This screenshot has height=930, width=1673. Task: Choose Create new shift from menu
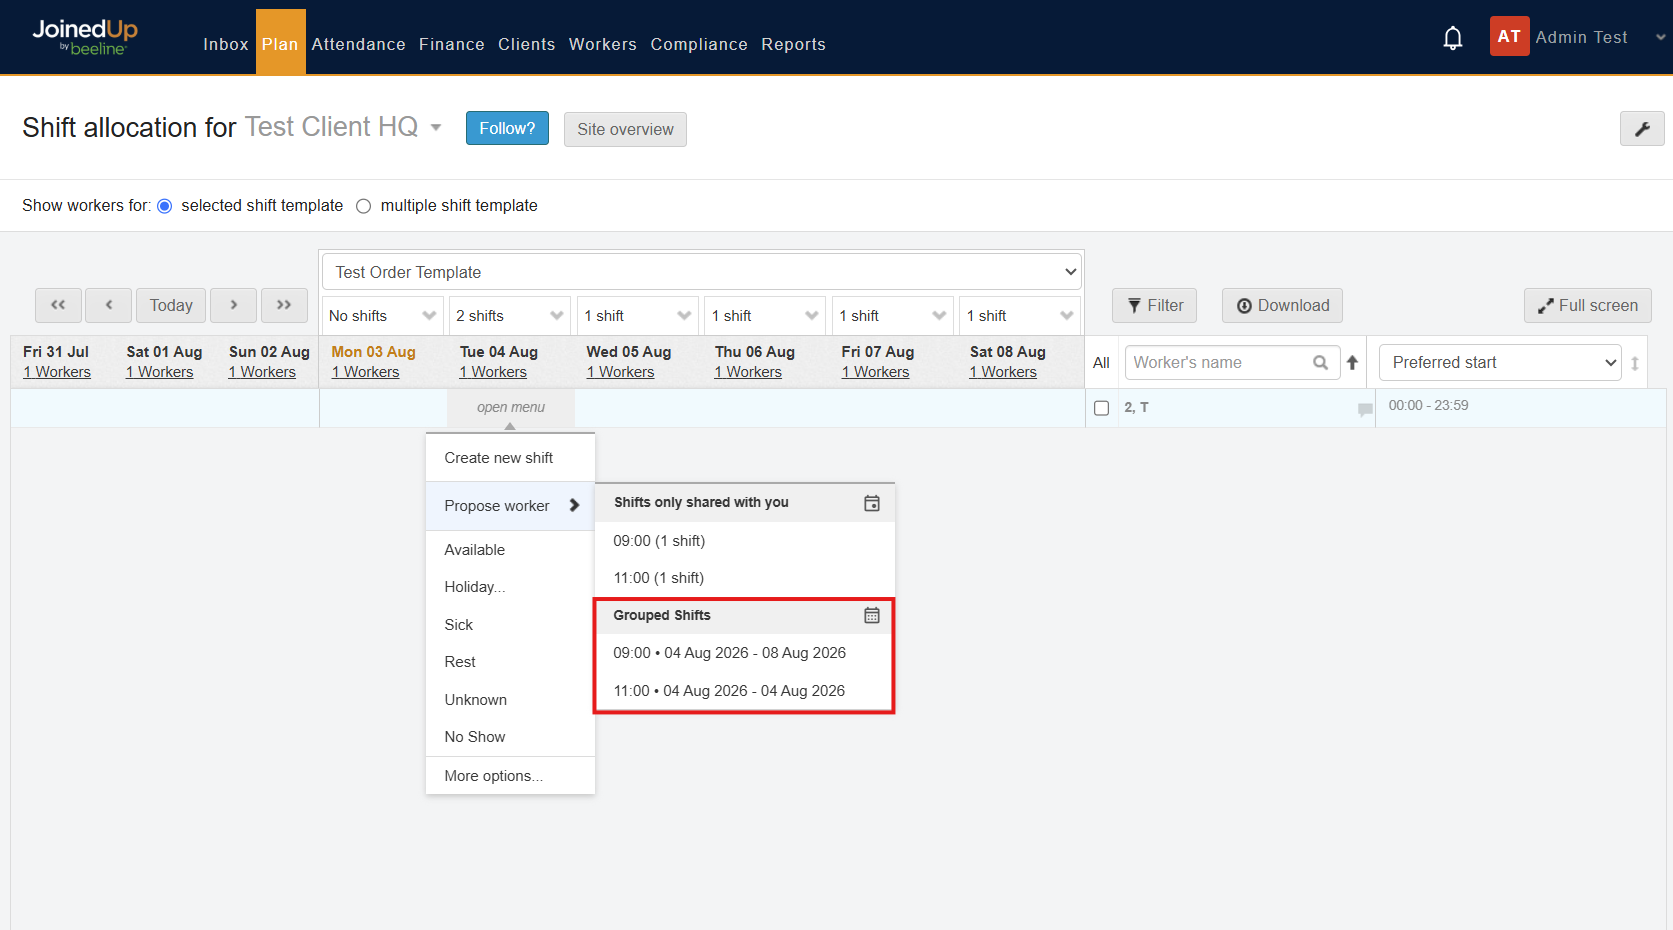[x=510, y=458]
